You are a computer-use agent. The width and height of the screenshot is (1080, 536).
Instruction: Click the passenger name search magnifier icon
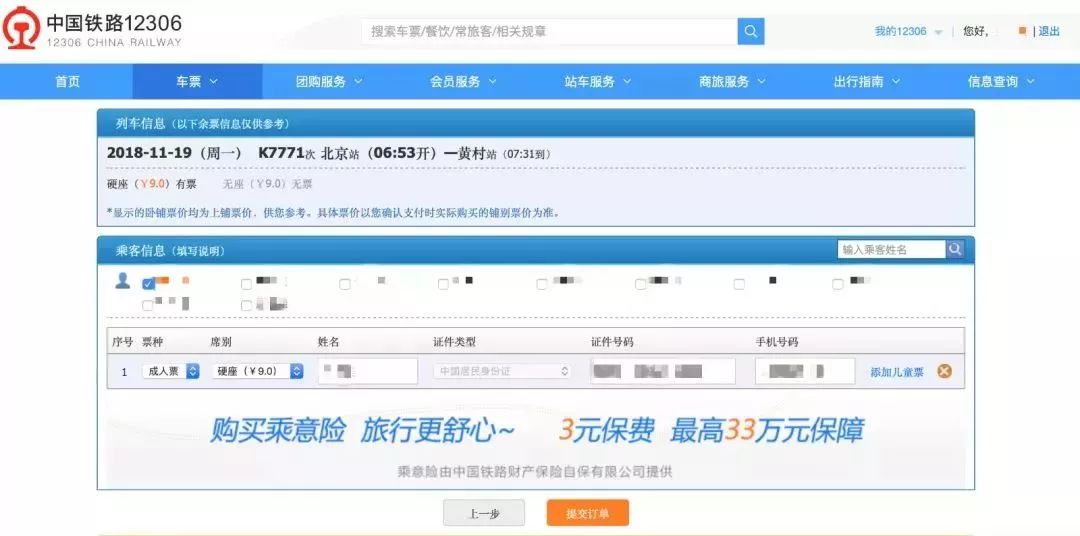point(955,249)
